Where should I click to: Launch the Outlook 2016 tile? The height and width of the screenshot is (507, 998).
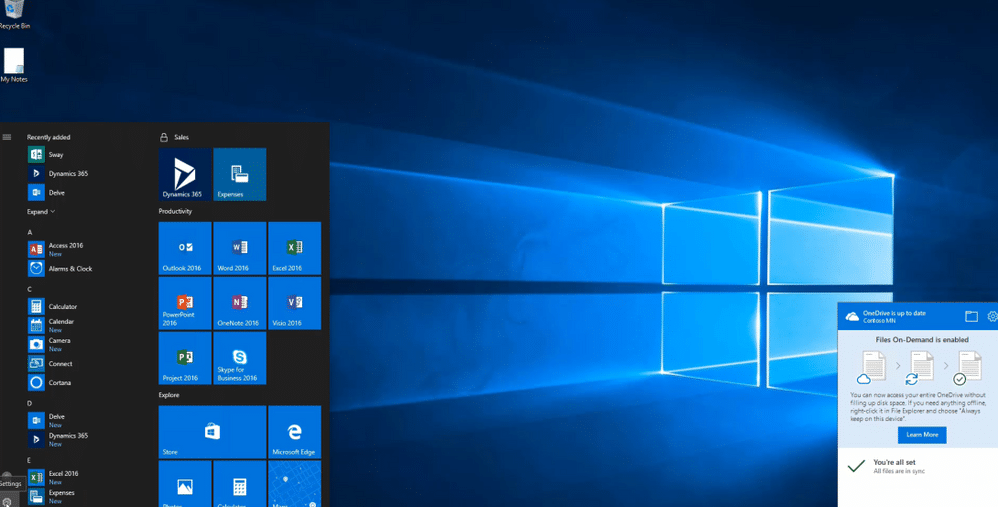(185, 248)
